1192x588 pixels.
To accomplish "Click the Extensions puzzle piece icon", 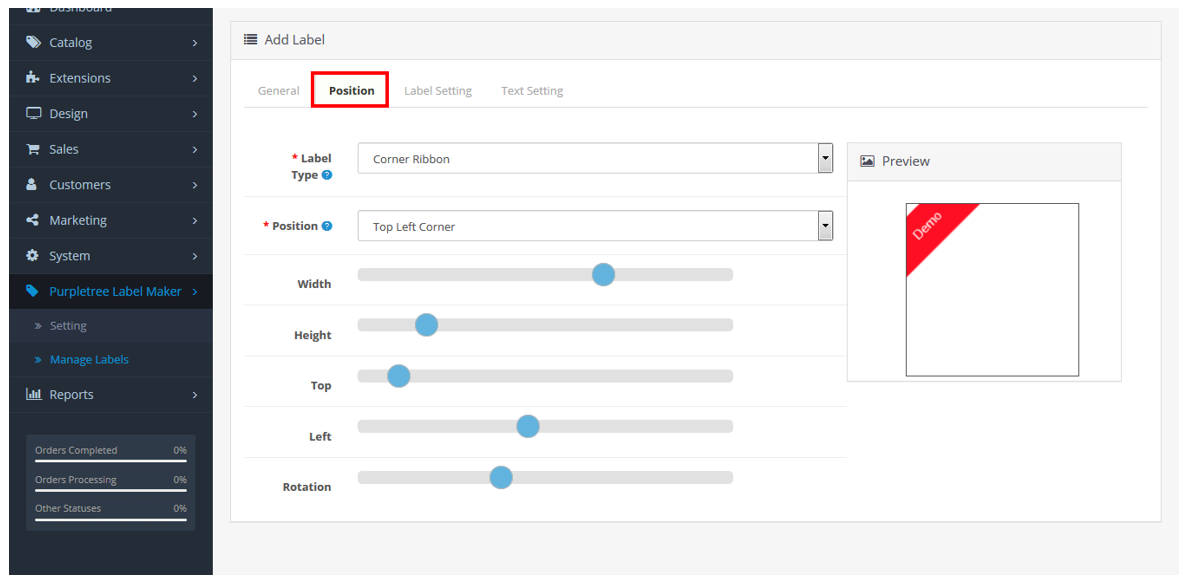I will pyautogui.click(x=33, y=78).
